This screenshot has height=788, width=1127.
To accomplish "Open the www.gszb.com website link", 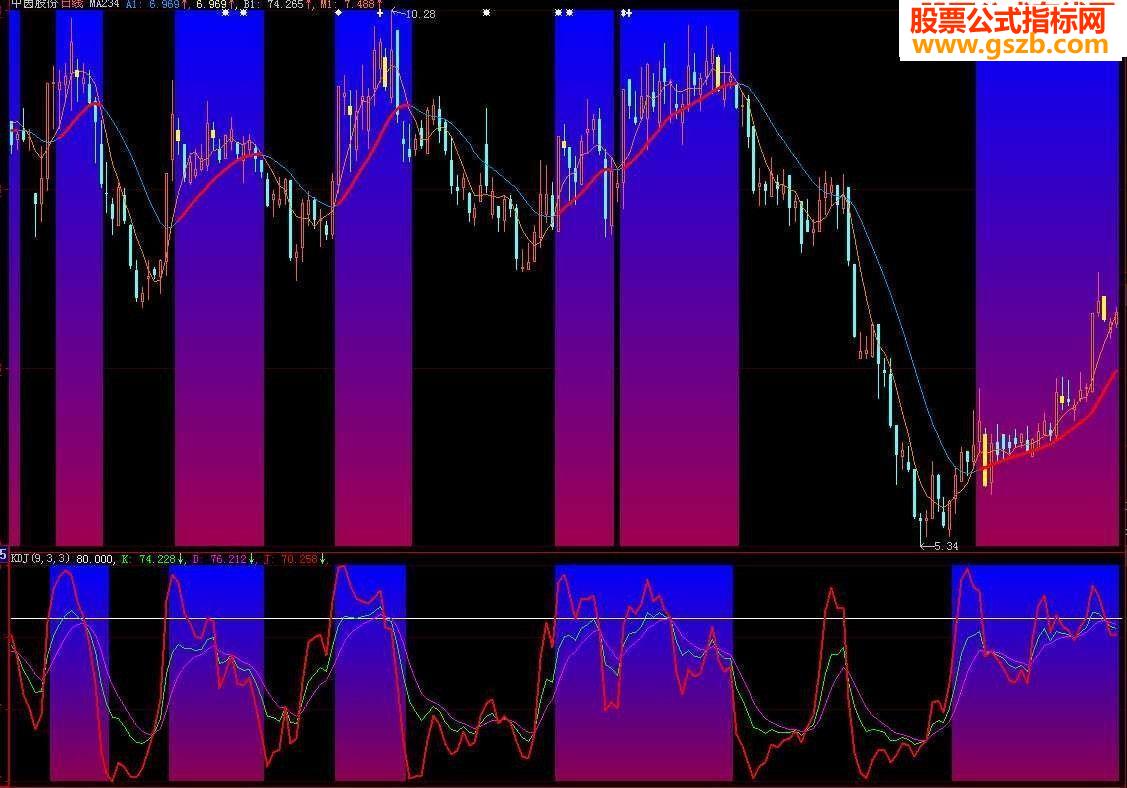I will (1010, 45).
